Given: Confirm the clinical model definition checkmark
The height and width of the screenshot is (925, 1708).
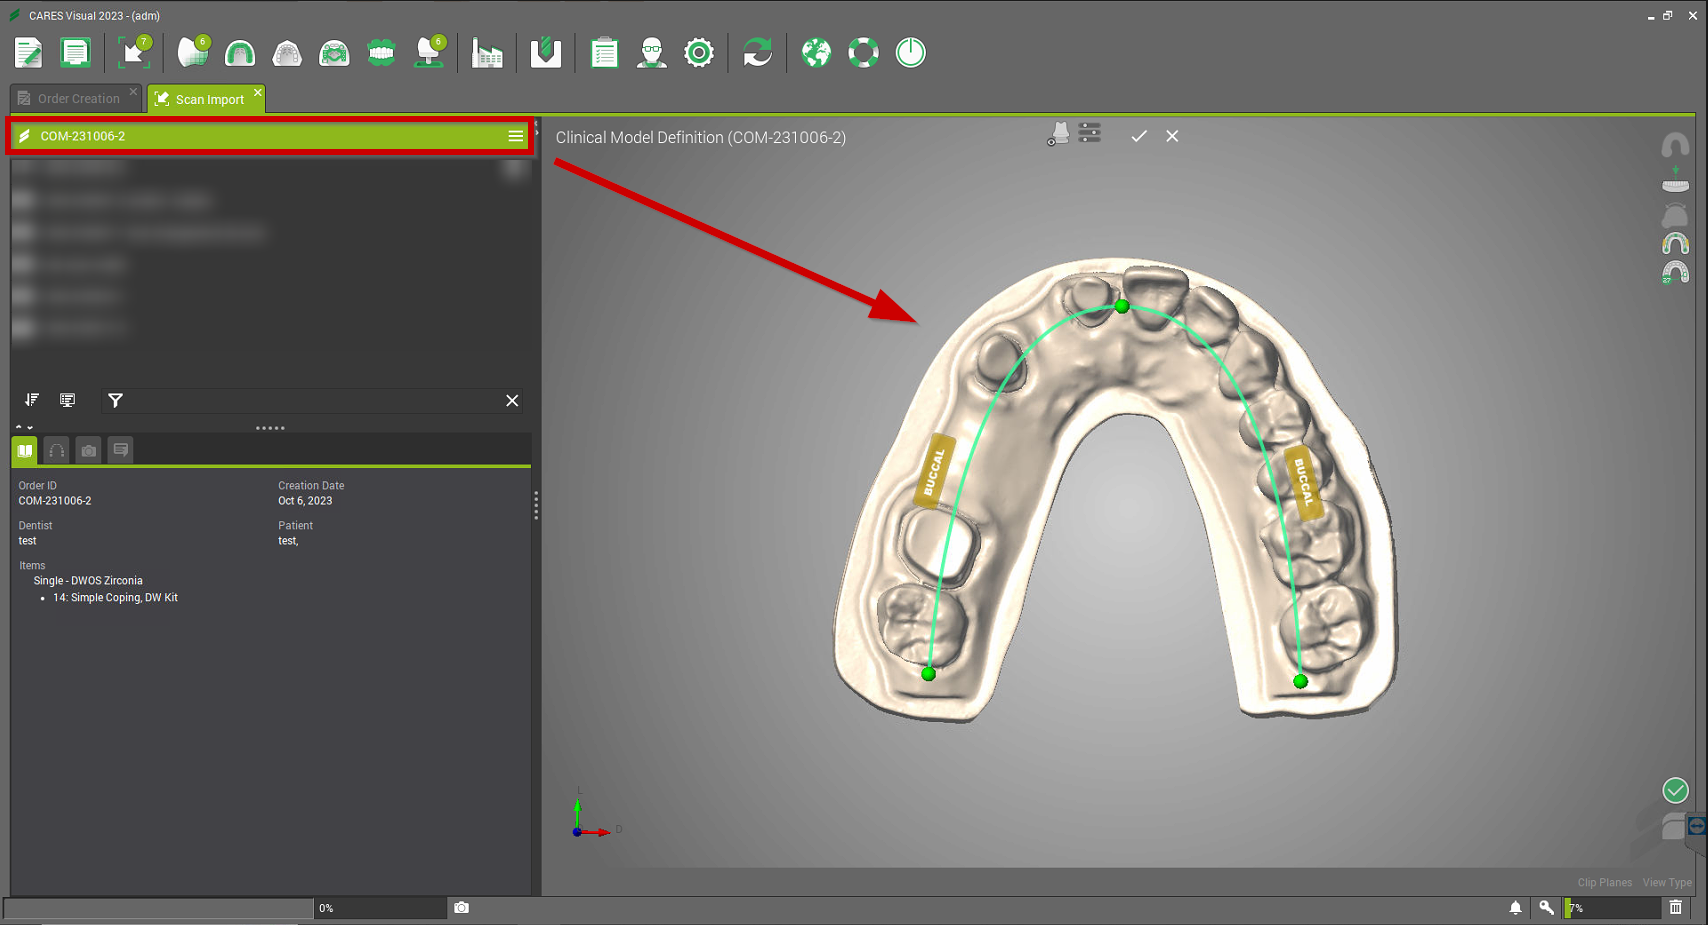Looking at the screenshot, I should point(1139,136).
